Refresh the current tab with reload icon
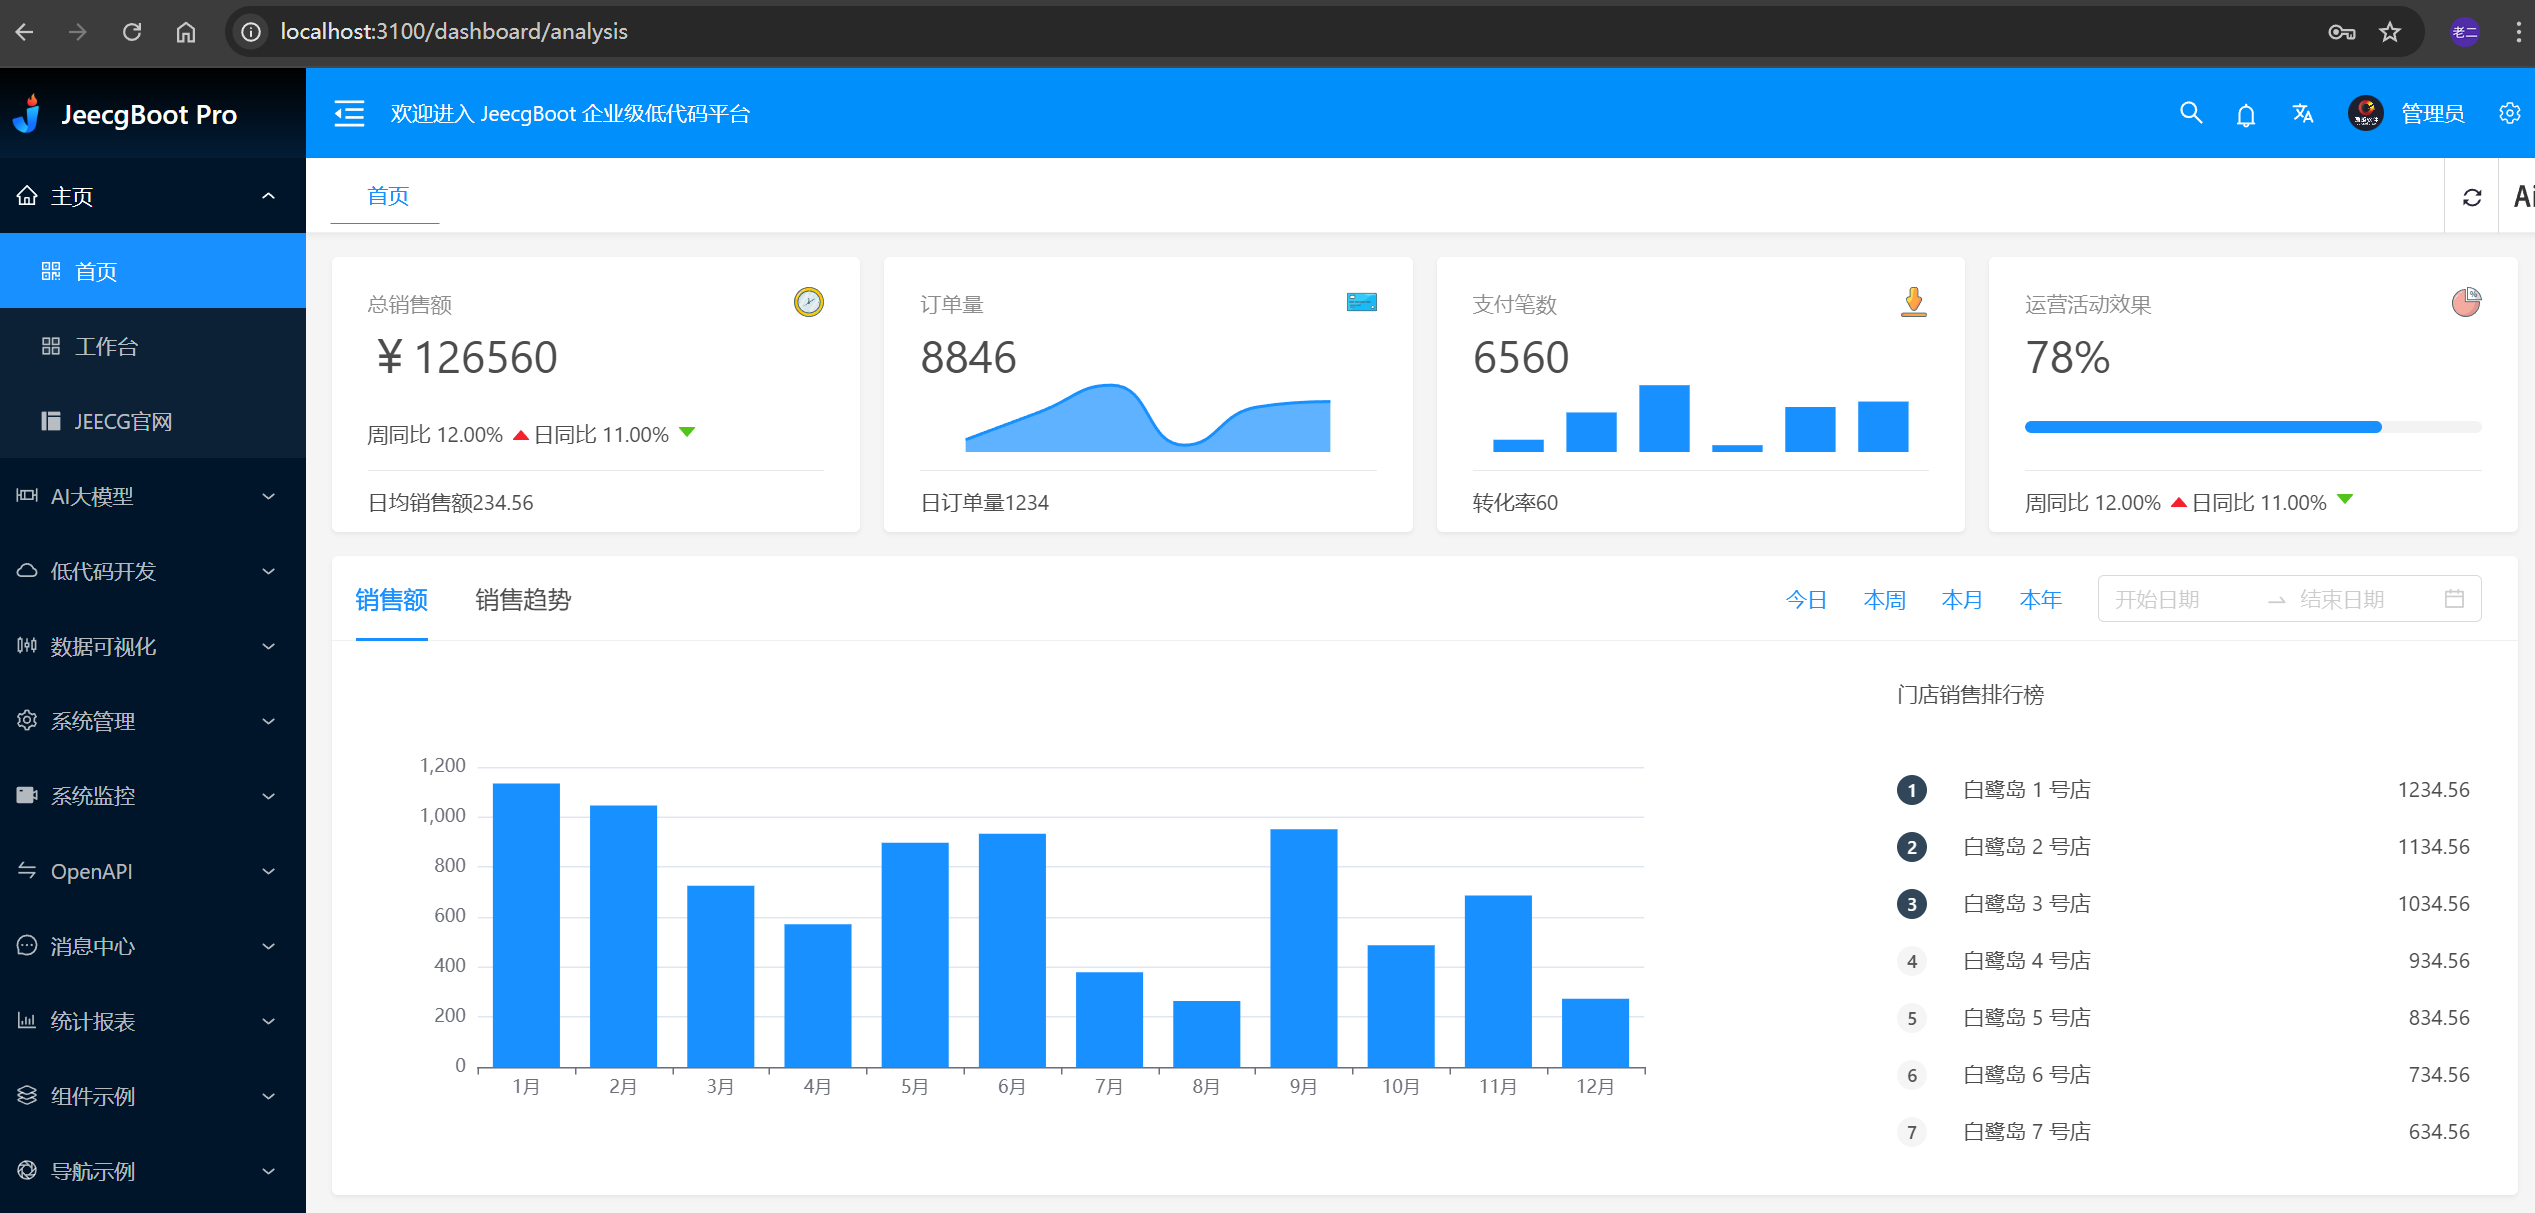Screen dimensions: 2535x1213 [x=2472, y=197]
